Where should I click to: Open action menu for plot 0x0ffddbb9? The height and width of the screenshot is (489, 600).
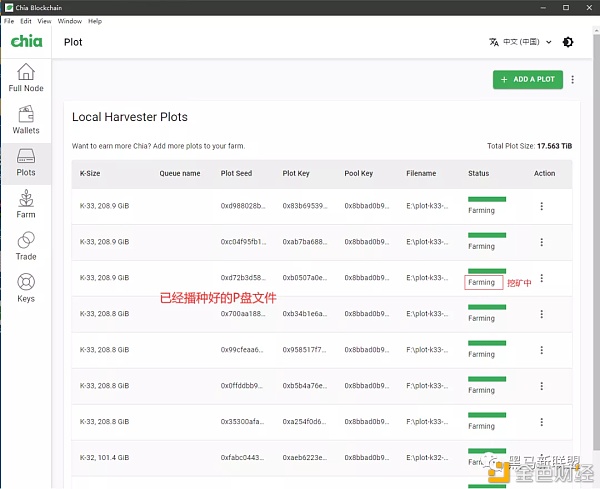tap(541, 386)
